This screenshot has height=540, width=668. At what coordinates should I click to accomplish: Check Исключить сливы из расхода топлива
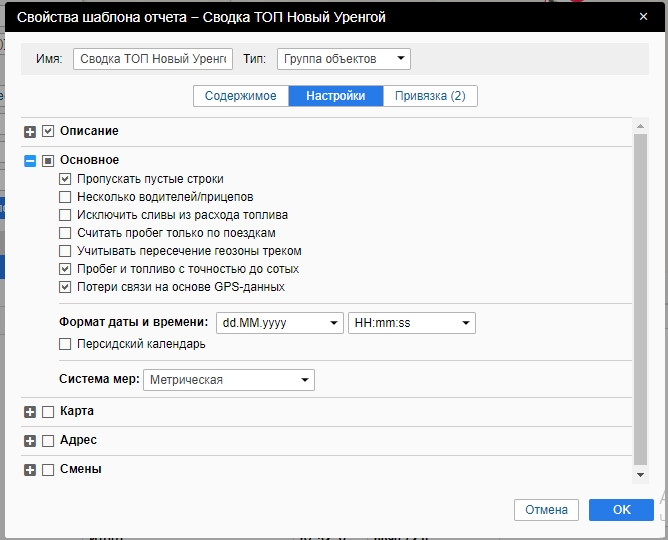click(66, 215)
